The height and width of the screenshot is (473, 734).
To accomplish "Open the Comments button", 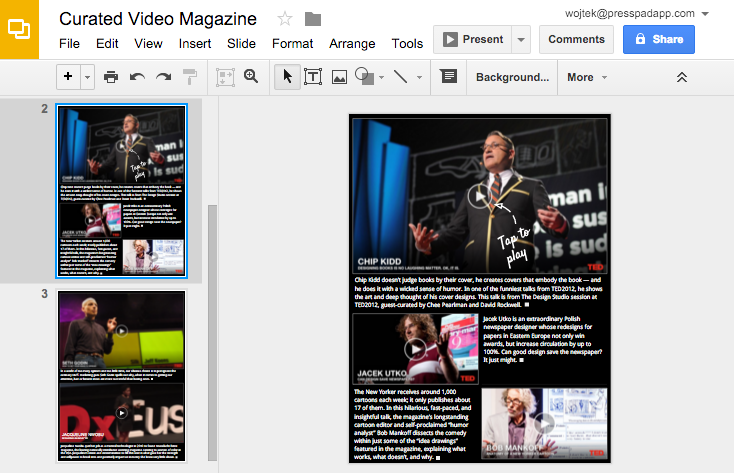I will tap(576, 39).
